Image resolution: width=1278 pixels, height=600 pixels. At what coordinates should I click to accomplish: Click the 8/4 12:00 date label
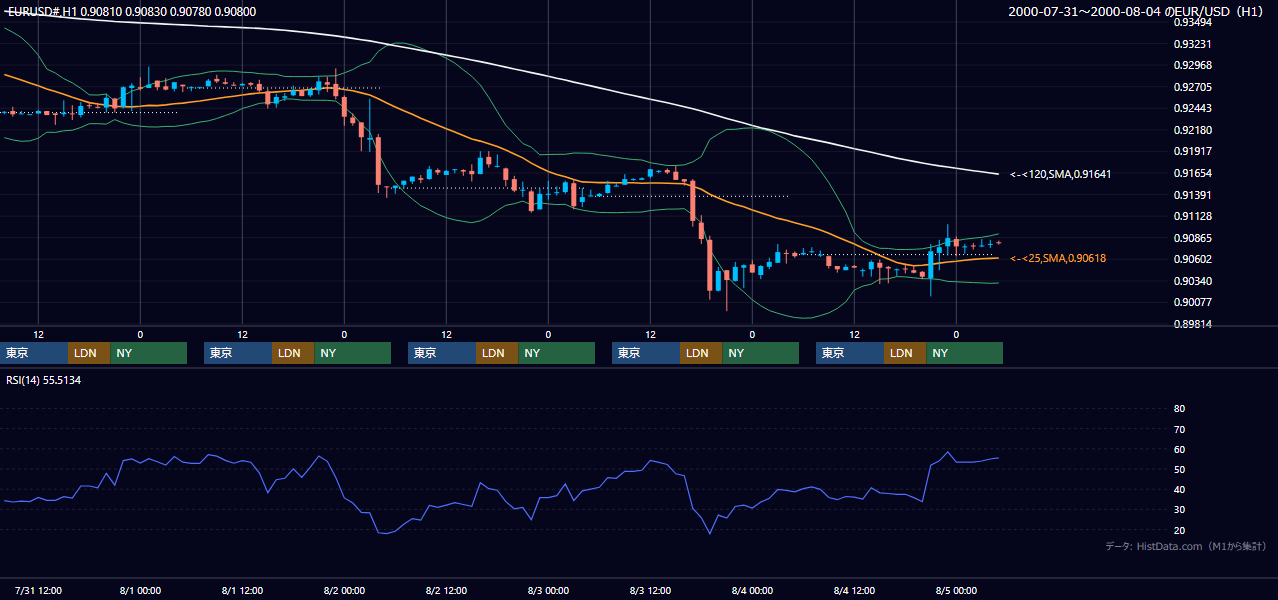point(854,590)
